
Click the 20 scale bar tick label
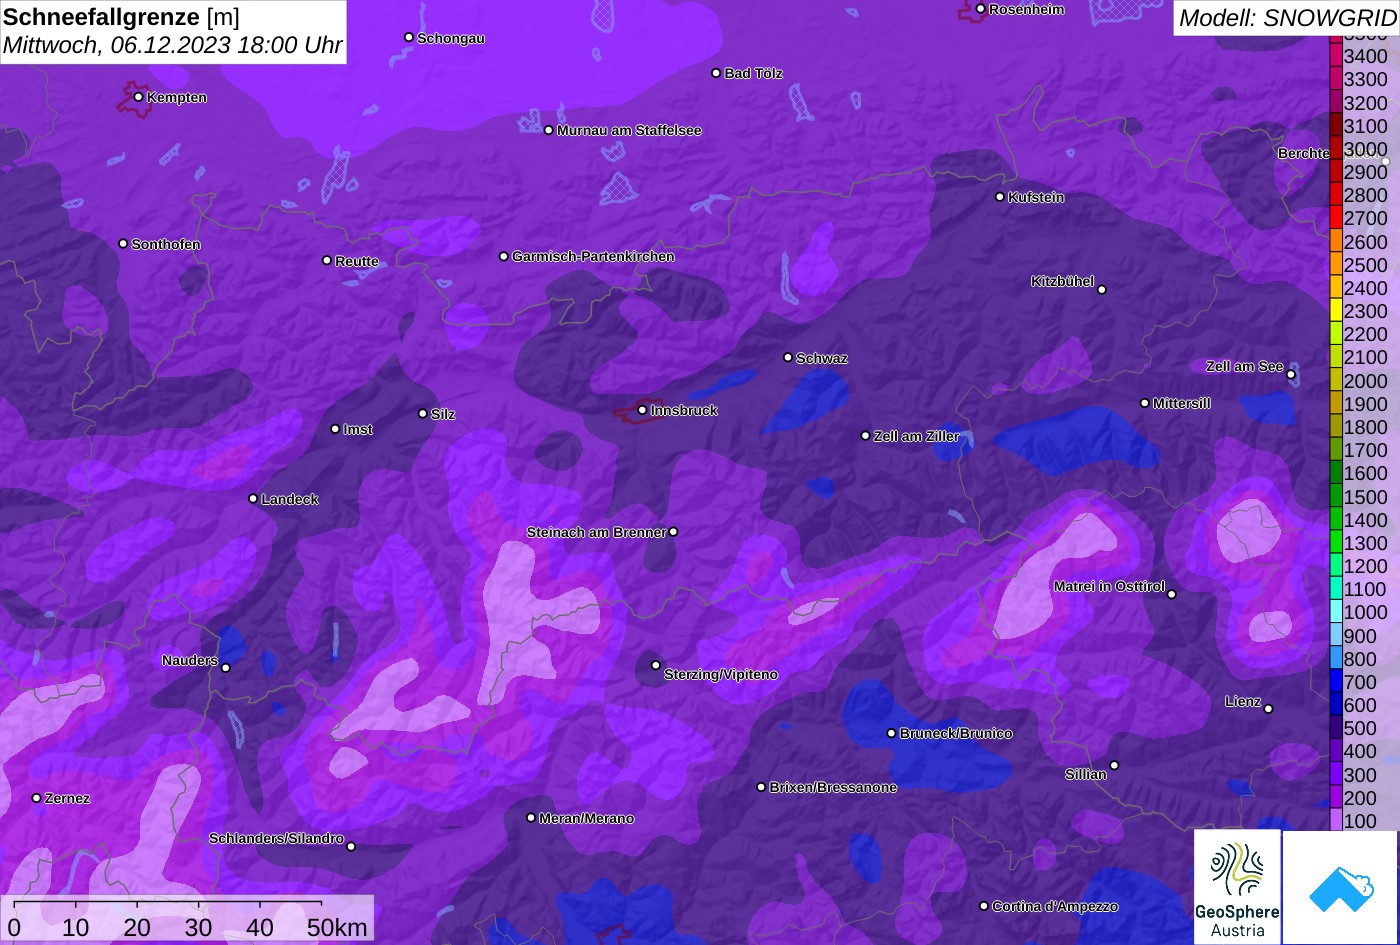click(137, 927)
